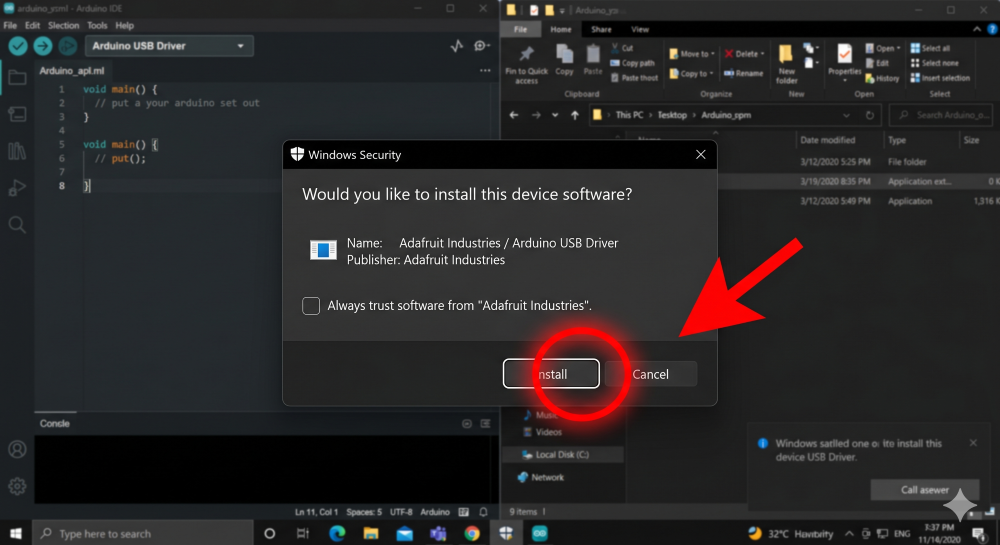Click New folder in Explorer ribbon

(786, 64)
